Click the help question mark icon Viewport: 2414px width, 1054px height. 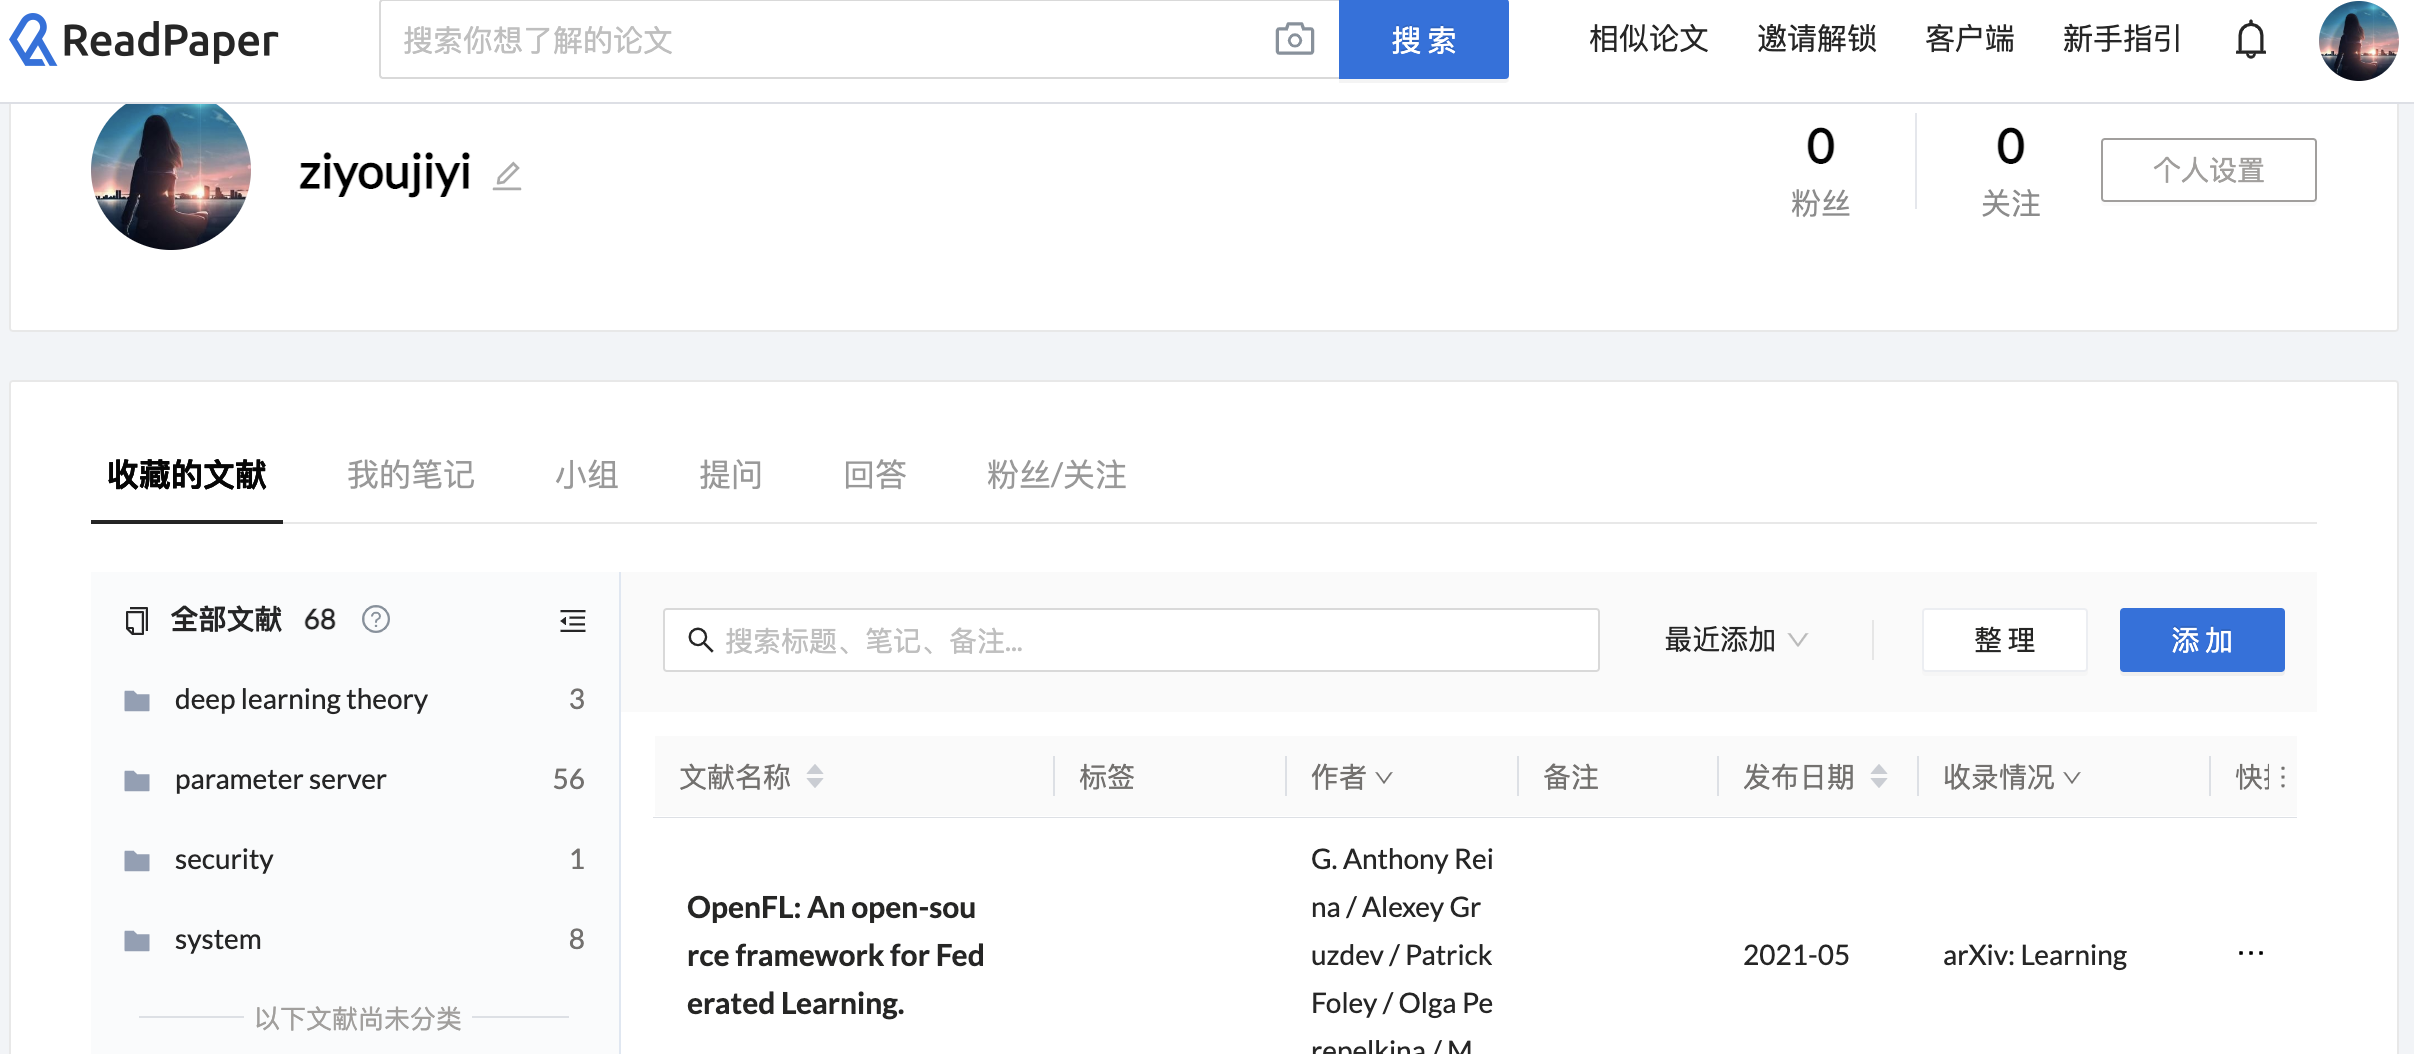(376, 620)
